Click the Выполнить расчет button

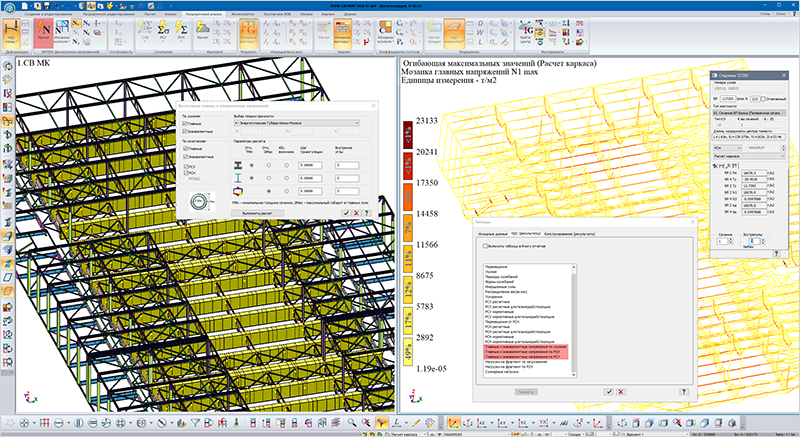[257, 213]
